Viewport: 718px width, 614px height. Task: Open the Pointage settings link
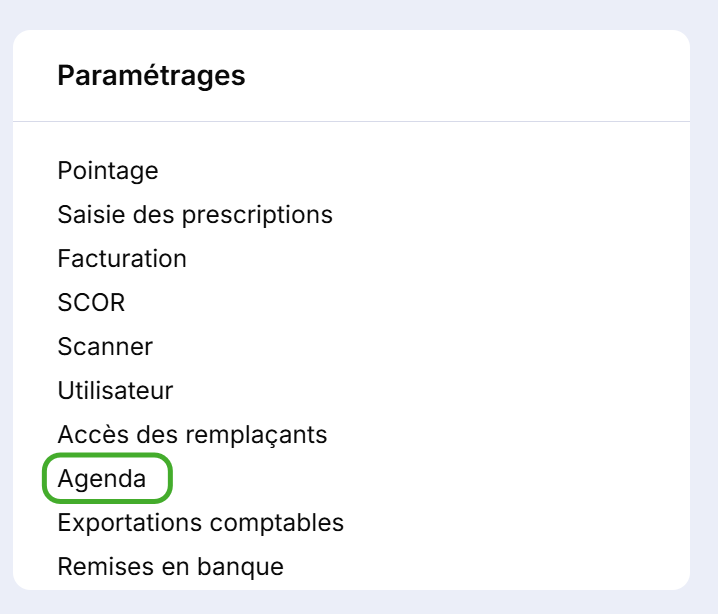[108, 171]
